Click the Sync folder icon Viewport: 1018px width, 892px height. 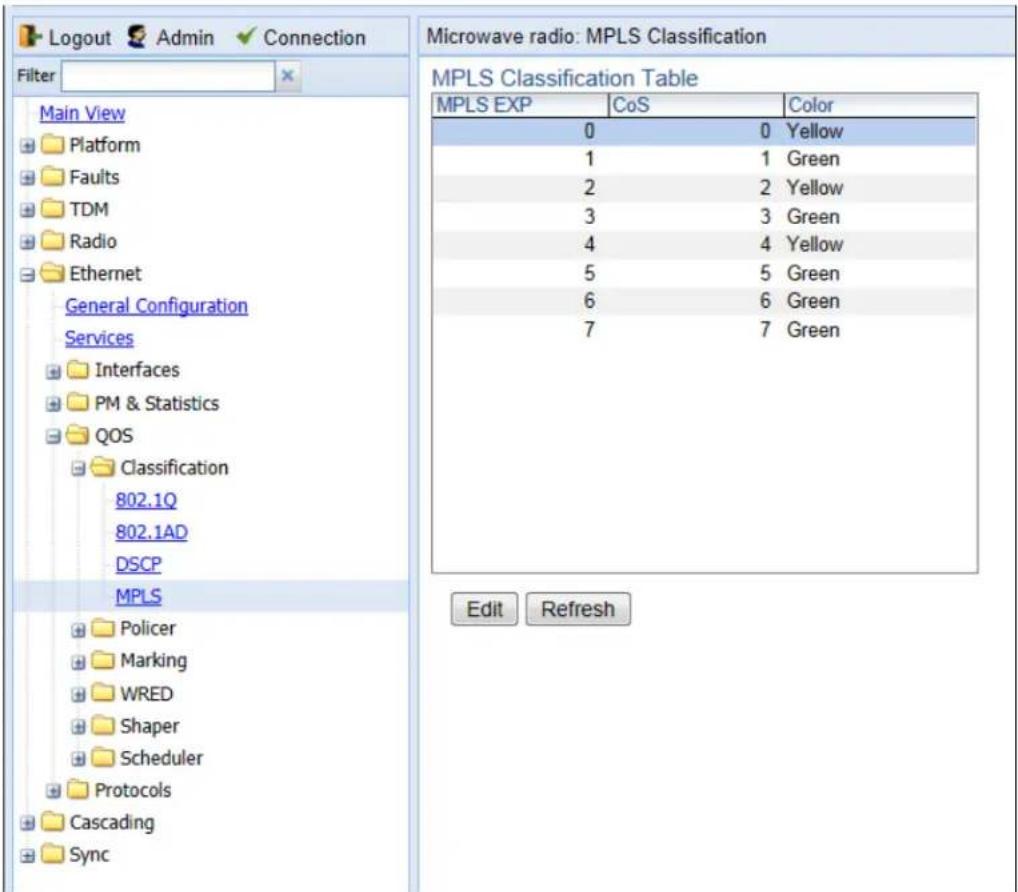[53, 854]
